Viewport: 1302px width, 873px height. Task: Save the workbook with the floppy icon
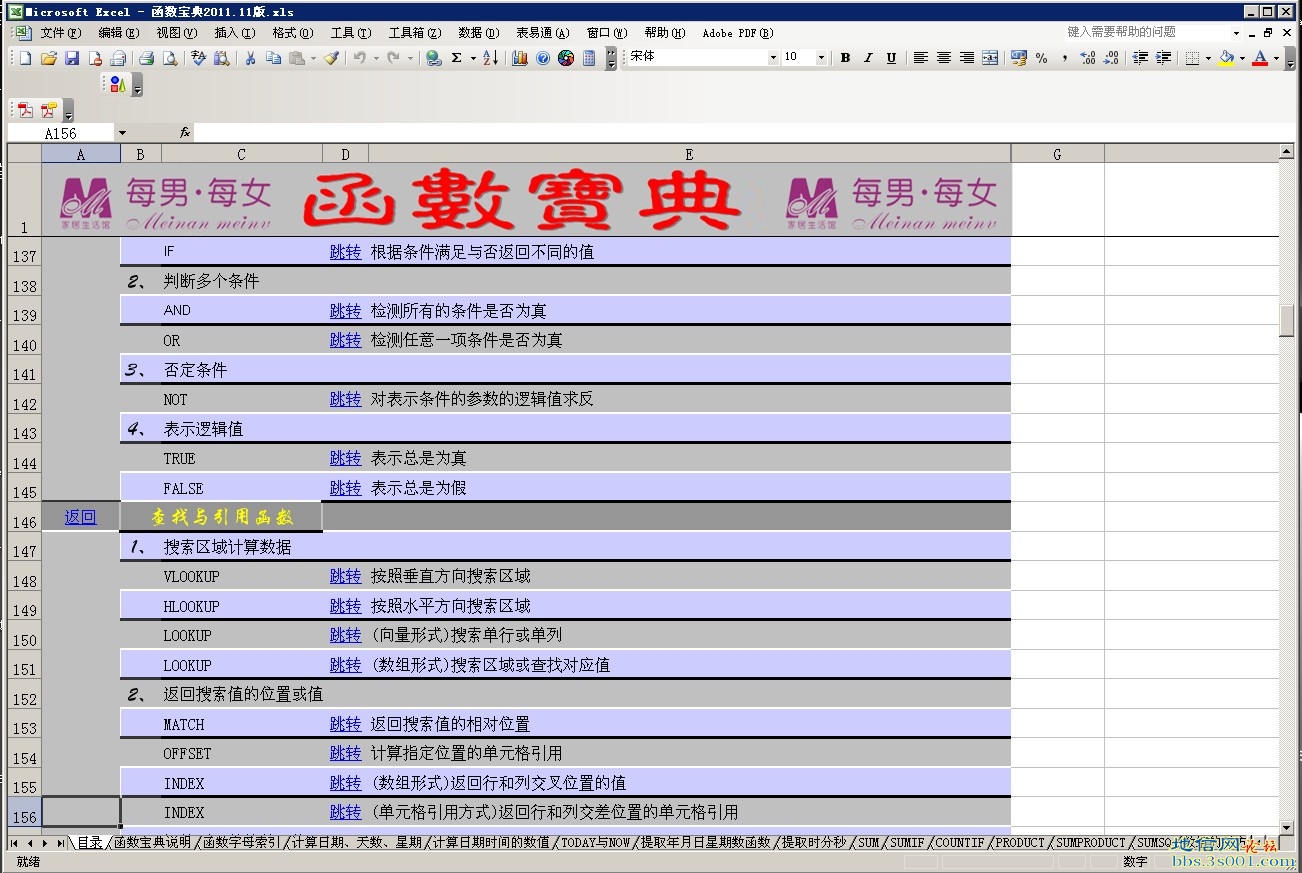click(x=72, y=58)
